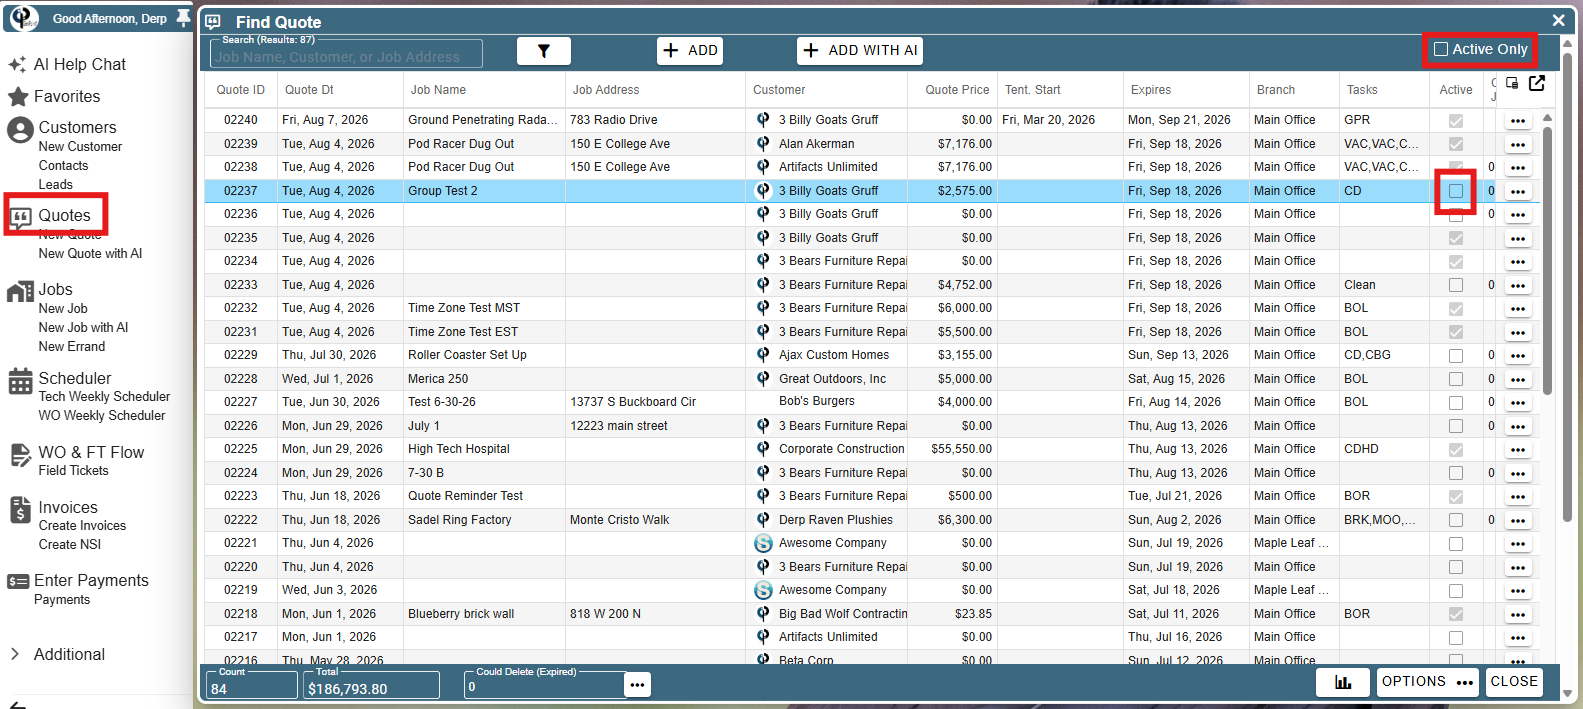Click the customer icon for Corporate Construction

[x=763, y=449]
